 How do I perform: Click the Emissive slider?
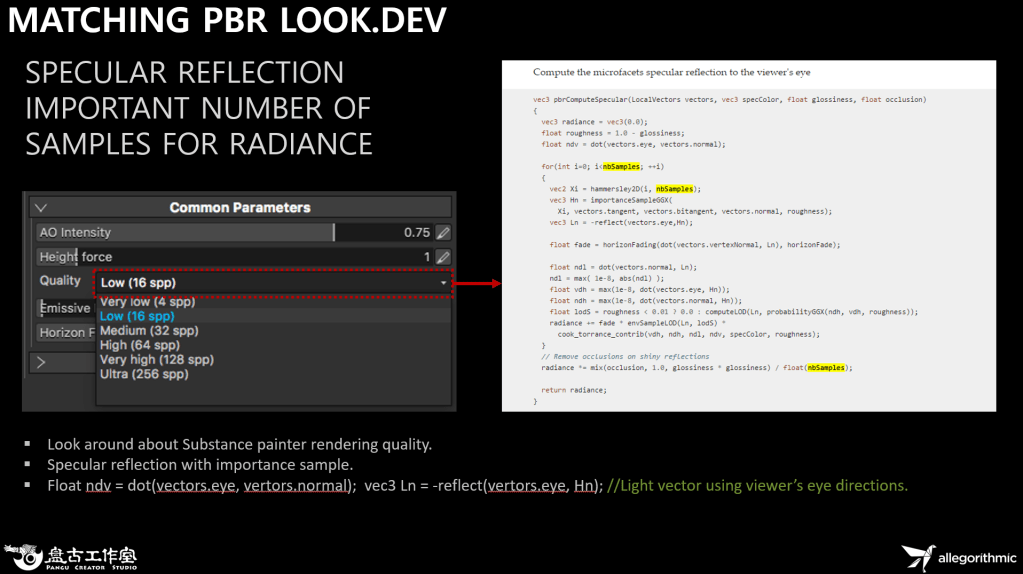point(65,308)
